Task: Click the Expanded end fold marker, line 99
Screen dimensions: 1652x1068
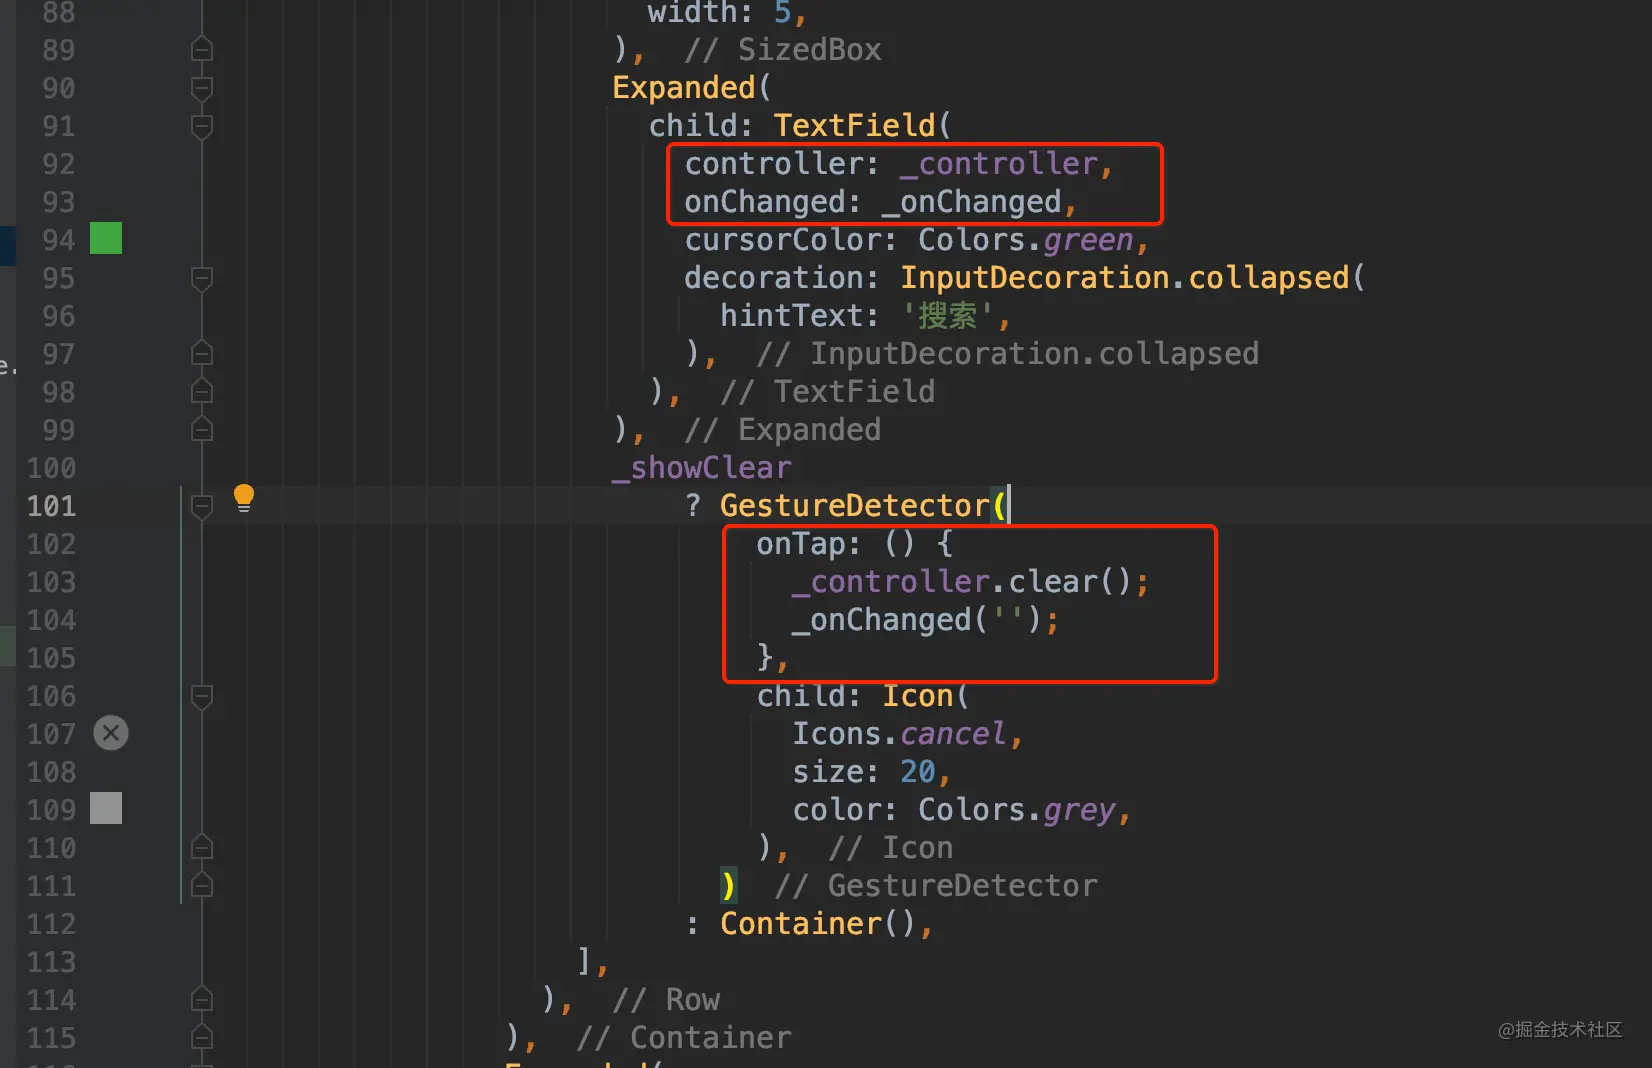Action: click(x=202, y=429)
